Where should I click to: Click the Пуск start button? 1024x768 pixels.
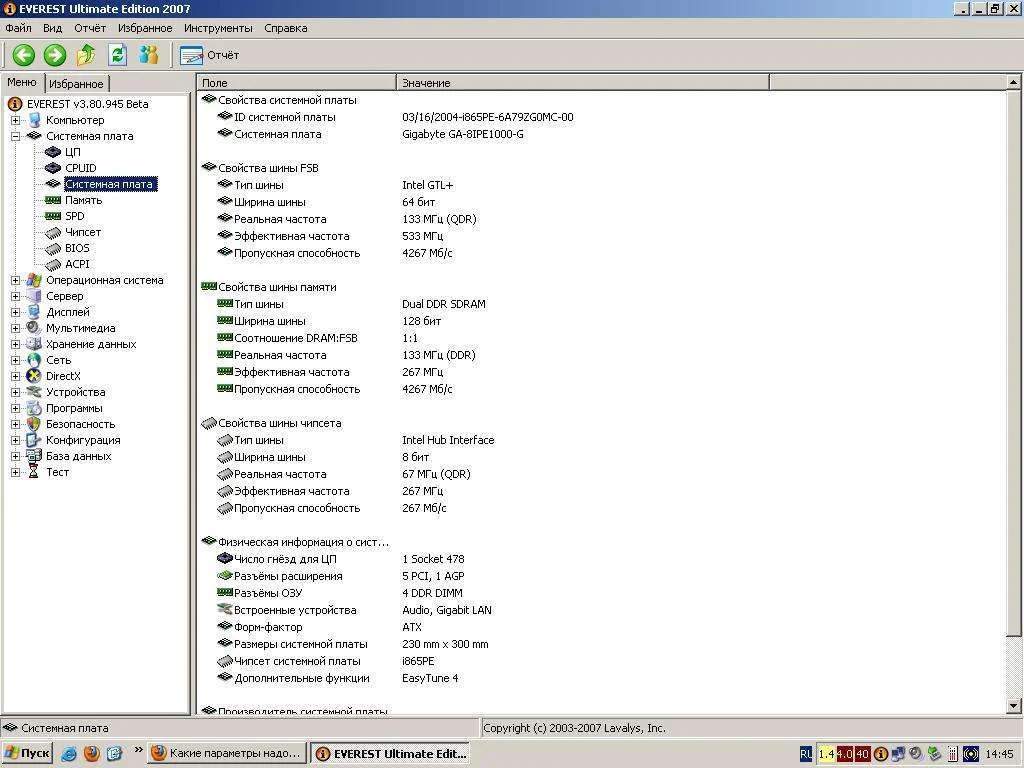pyautogui.click(x=27, y=753)
